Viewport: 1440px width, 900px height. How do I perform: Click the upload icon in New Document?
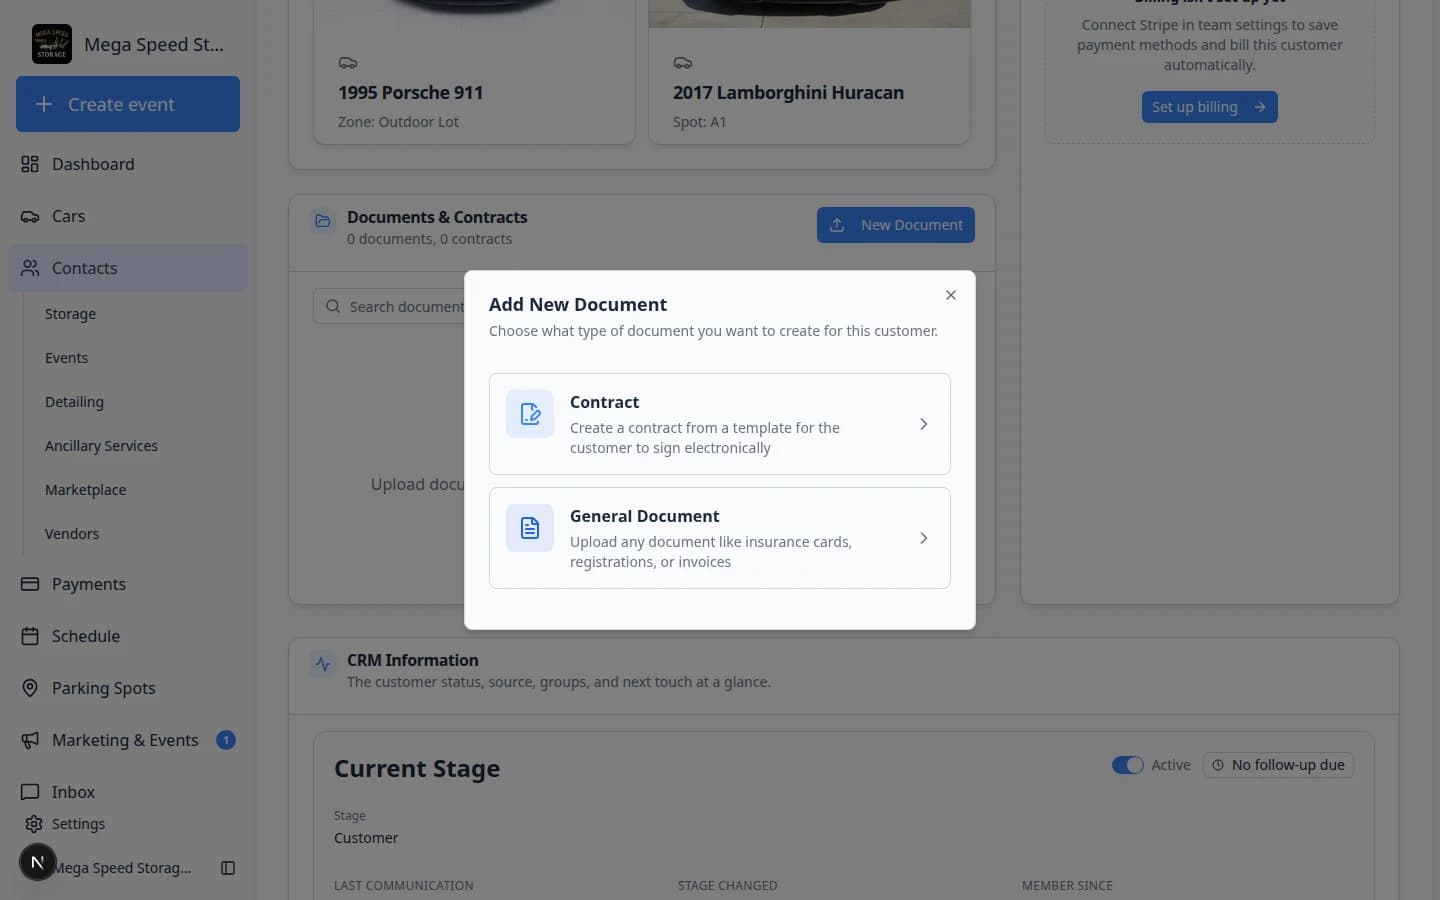pyautogui.click(x=838, y=225)
